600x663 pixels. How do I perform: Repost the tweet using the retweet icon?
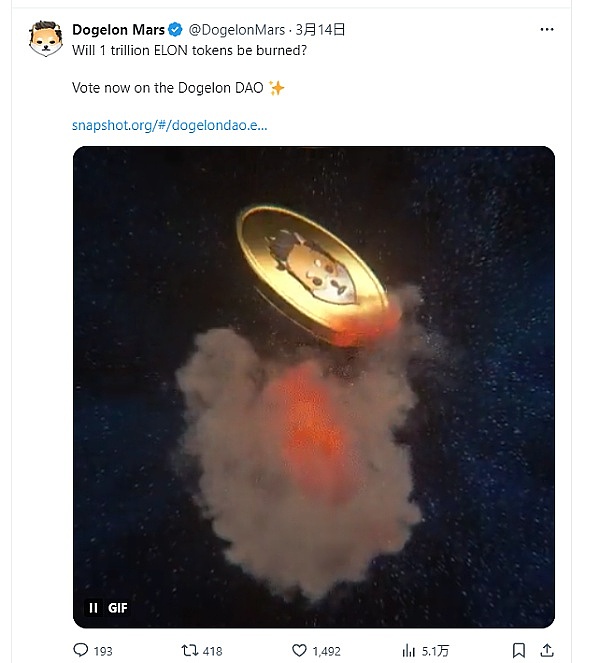[188, 651]
